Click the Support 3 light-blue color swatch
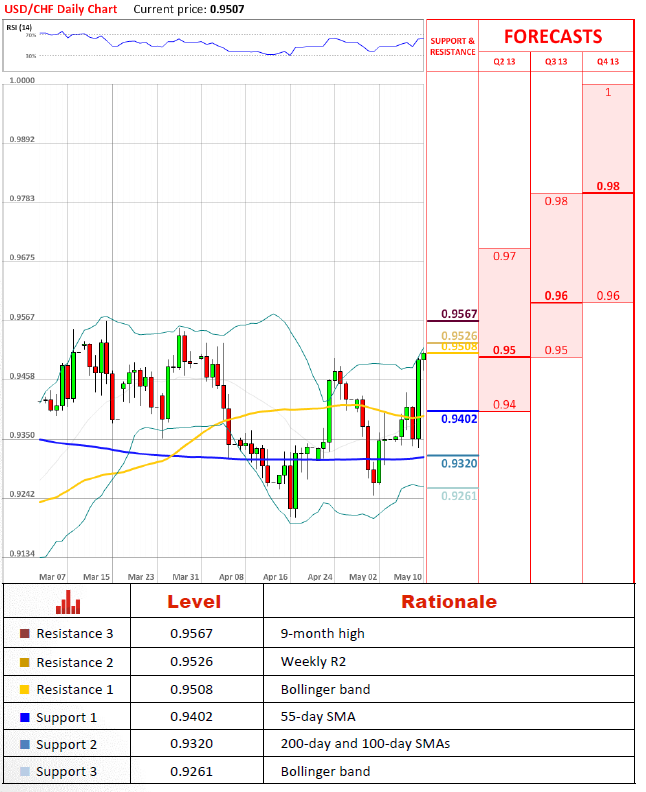Screen dimensions: 646x792 (24, 771)
